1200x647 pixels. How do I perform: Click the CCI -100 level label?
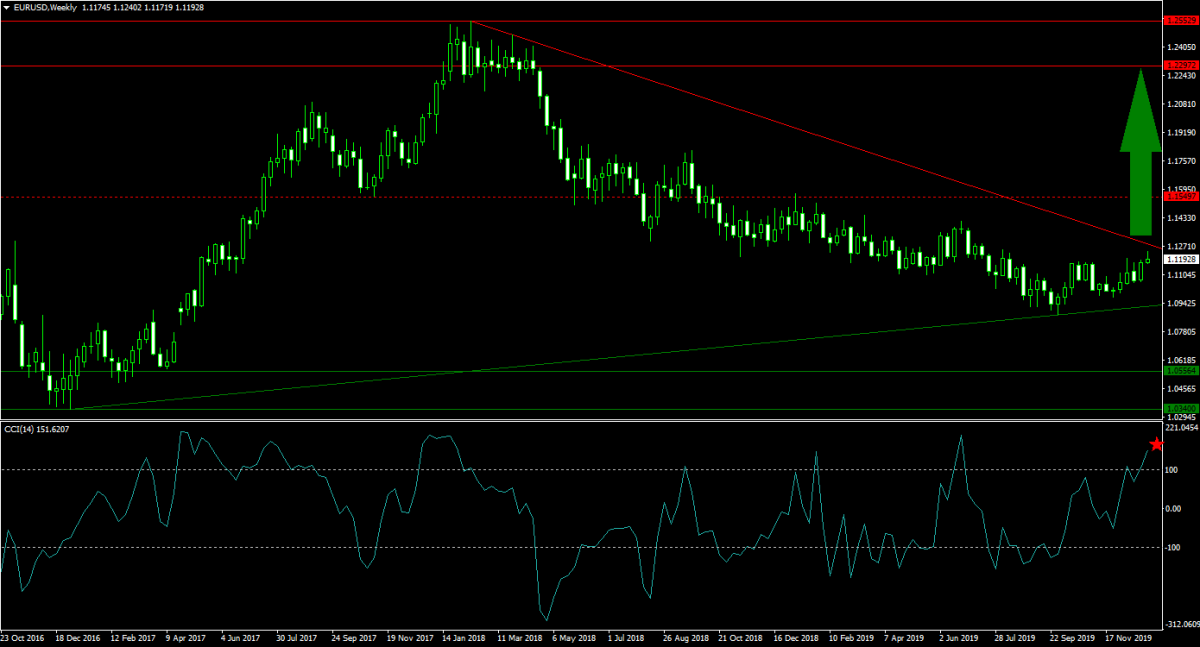1175,547
